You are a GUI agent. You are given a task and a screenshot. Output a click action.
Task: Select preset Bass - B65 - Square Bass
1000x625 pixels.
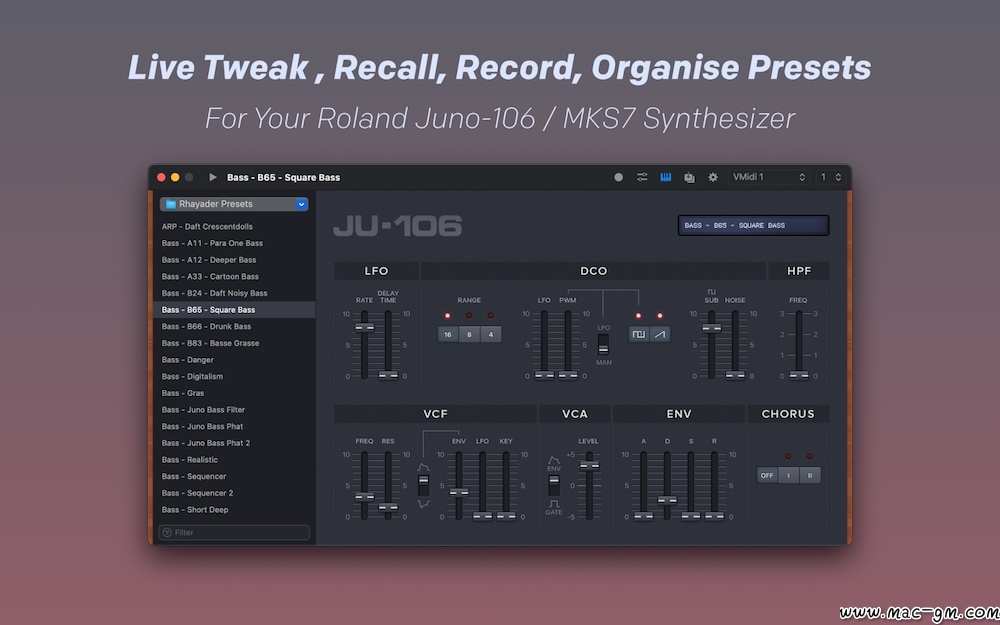pyautogui.click(x=234, y=310)
